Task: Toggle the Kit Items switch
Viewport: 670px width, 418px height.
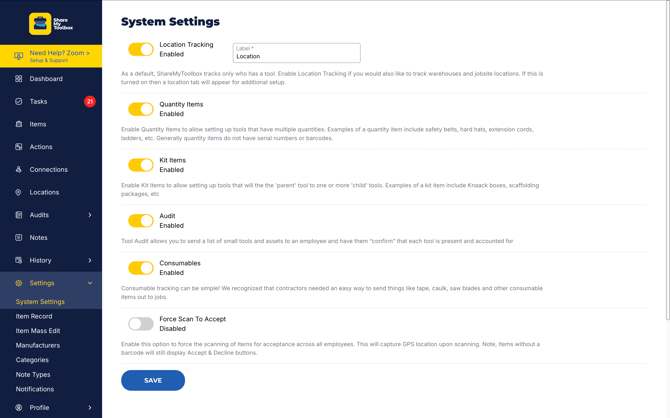Action: tap(141, 165)
